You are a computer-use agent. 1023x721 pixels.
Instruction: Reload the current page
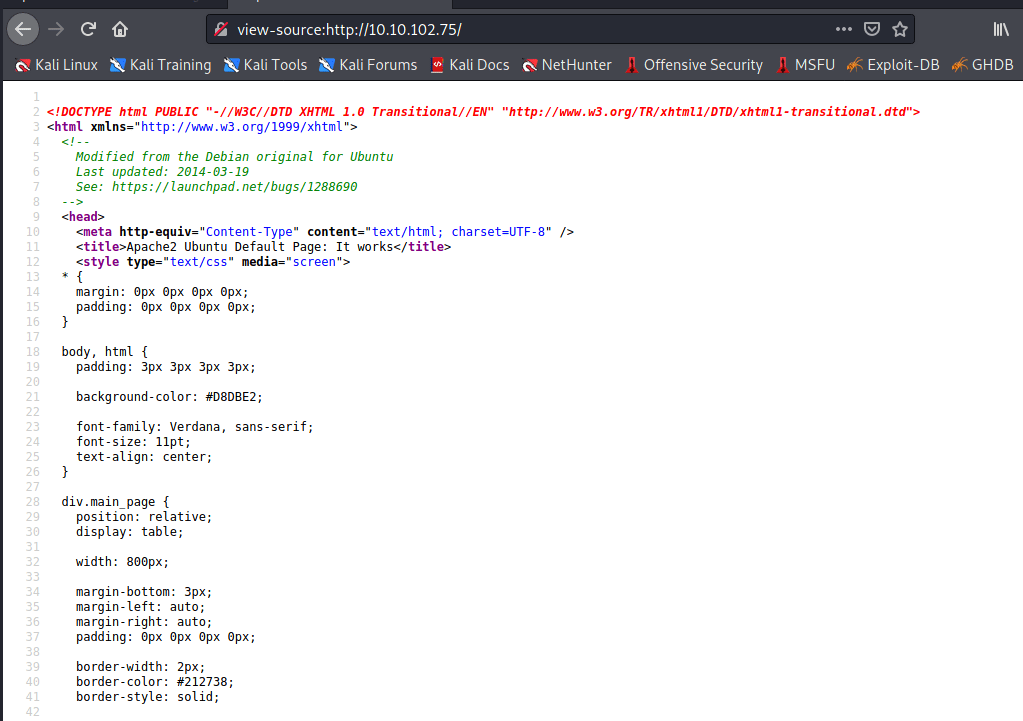pyautogui.click(x=88, y=29)
